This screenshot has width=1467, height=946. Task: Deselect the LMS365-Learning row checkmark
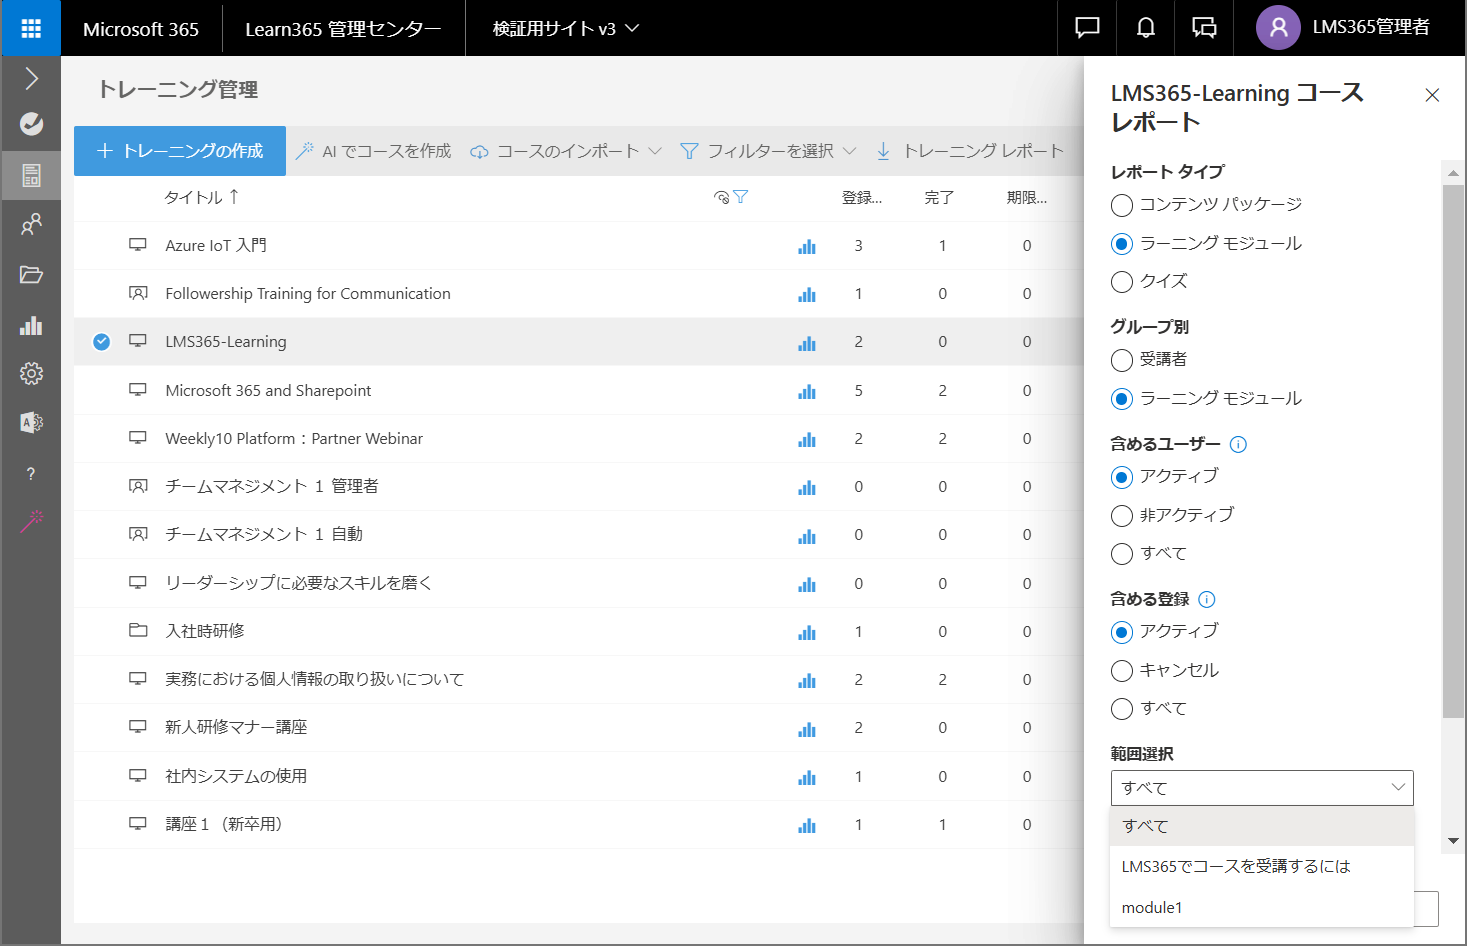pyautogui.click(x=101, y=342)
